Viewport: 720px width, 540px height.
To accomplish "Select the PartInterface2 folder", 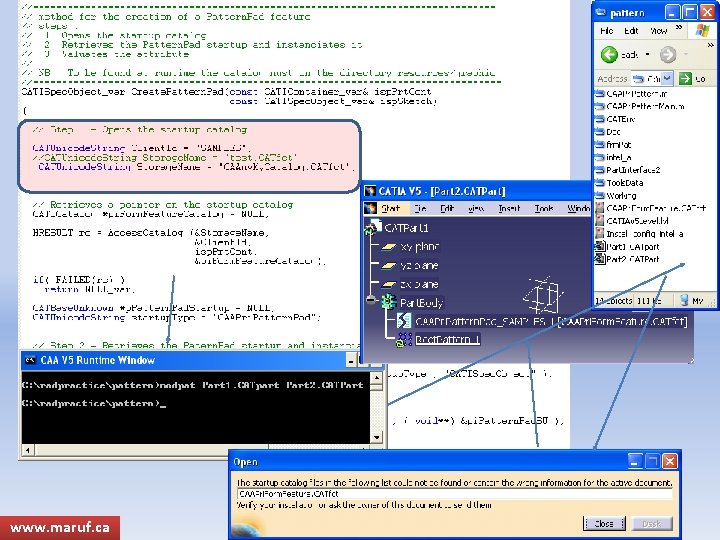I will click(627, 170).
